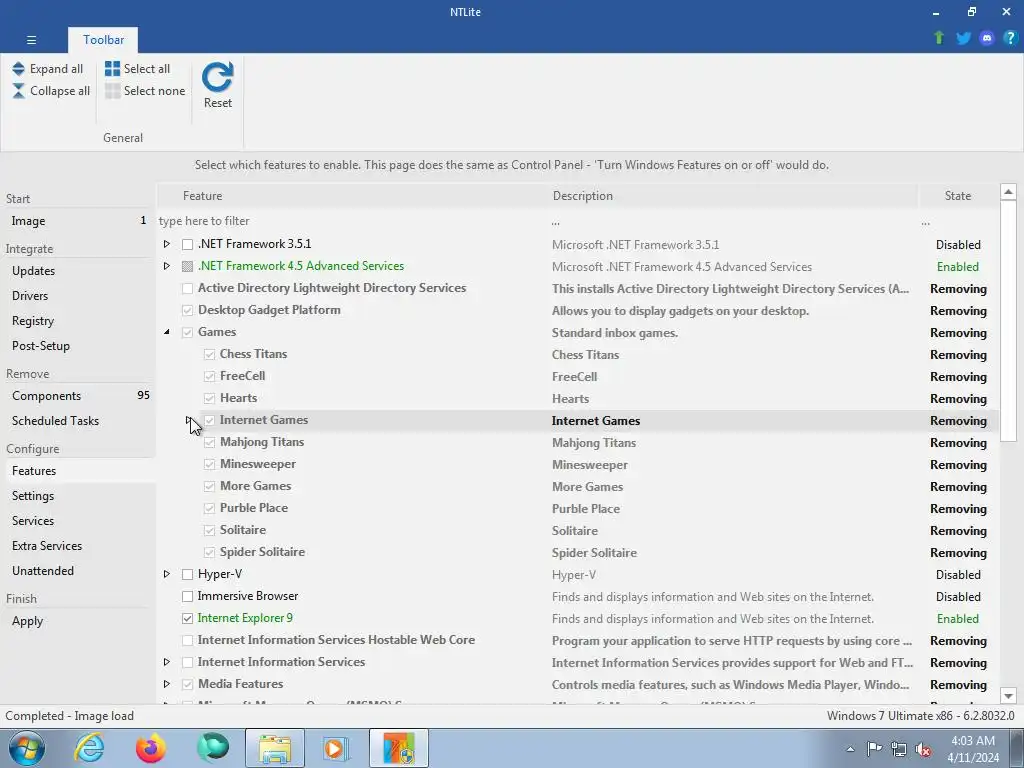Open the media player taskbar icon
This screenshot has width=1024, height=768.
(336, 748)
